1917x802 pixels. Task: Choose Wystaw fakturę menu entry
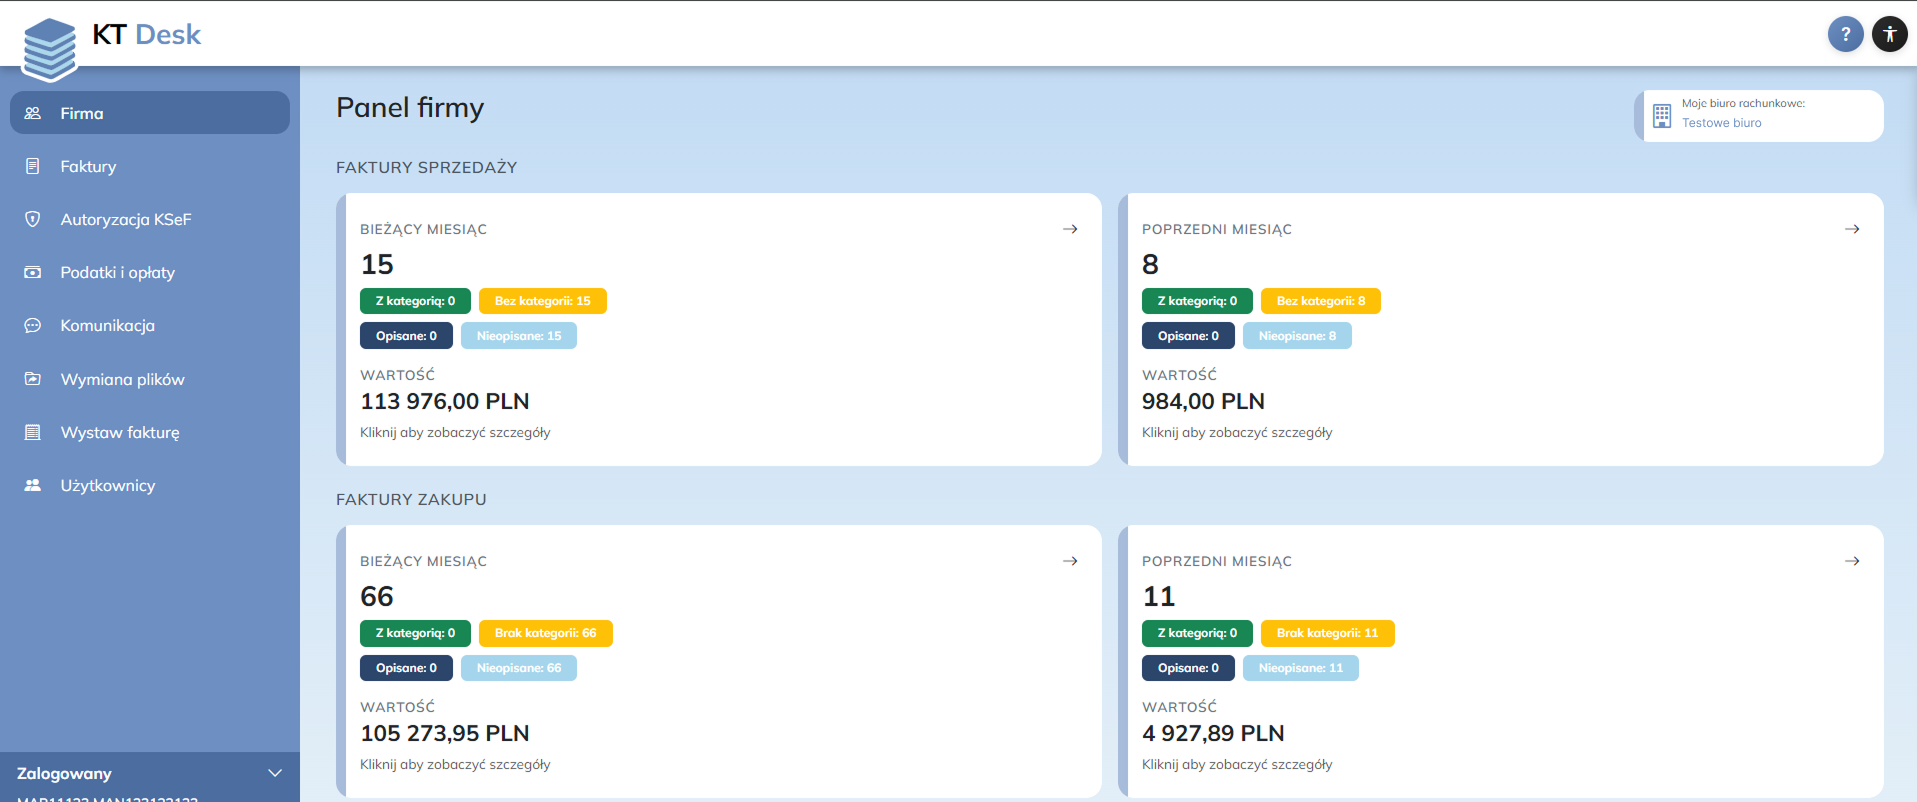point(150,432)
